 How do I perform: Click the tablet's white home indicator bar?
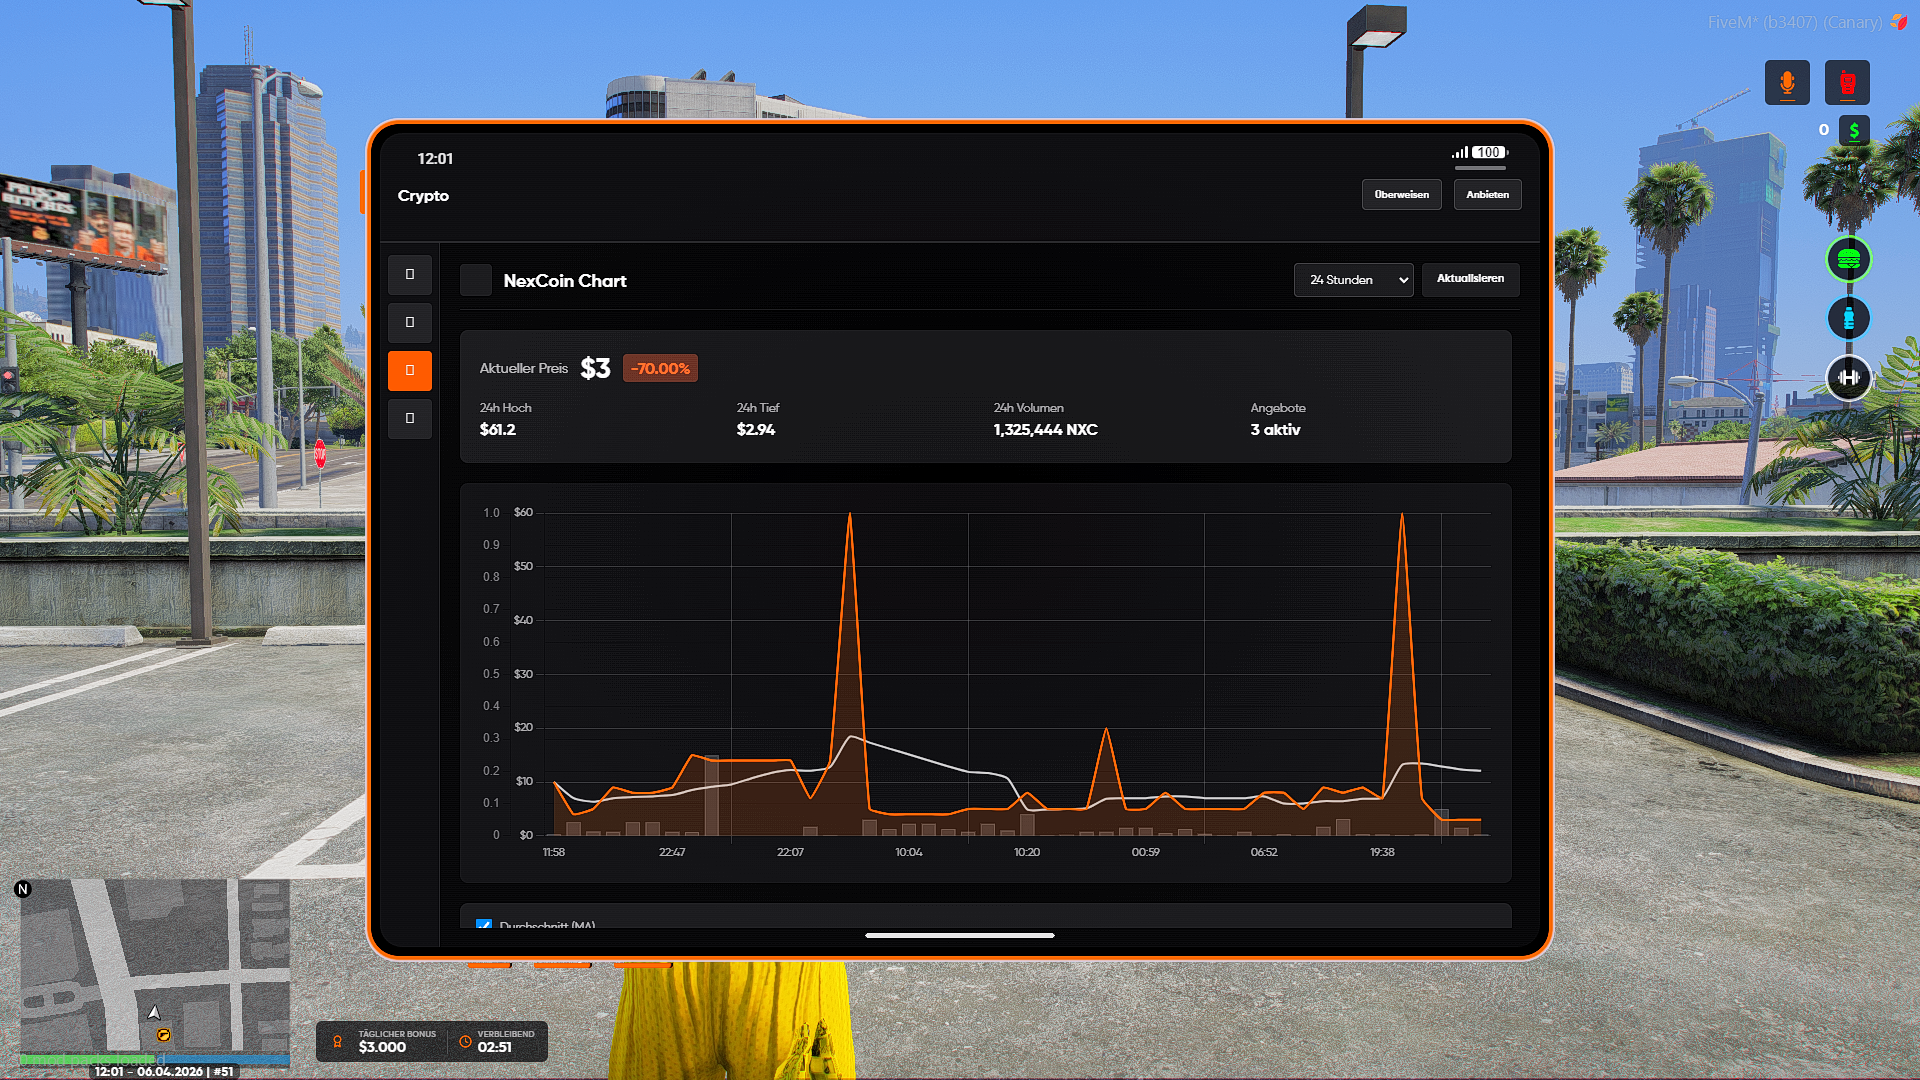[959, 935]
